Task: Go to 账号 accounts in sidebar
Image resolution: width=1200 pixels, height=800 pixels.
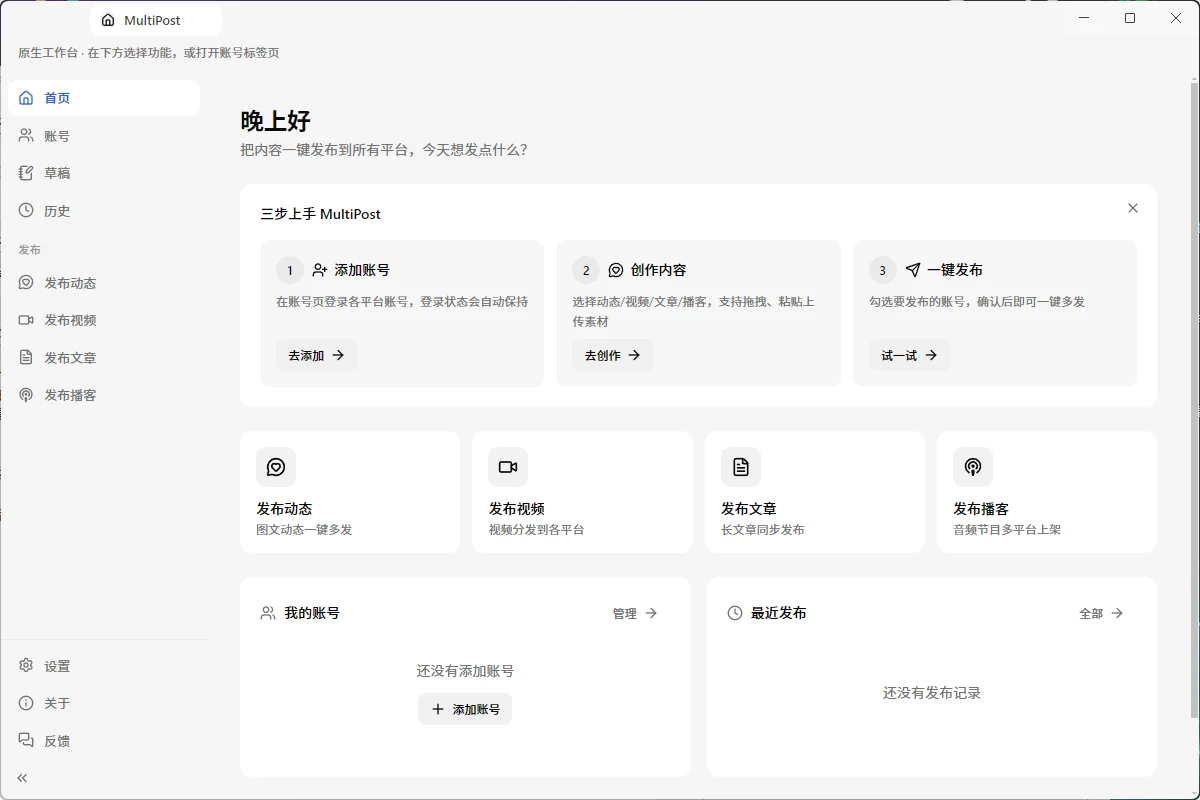Action: click(x=104, y=136)
